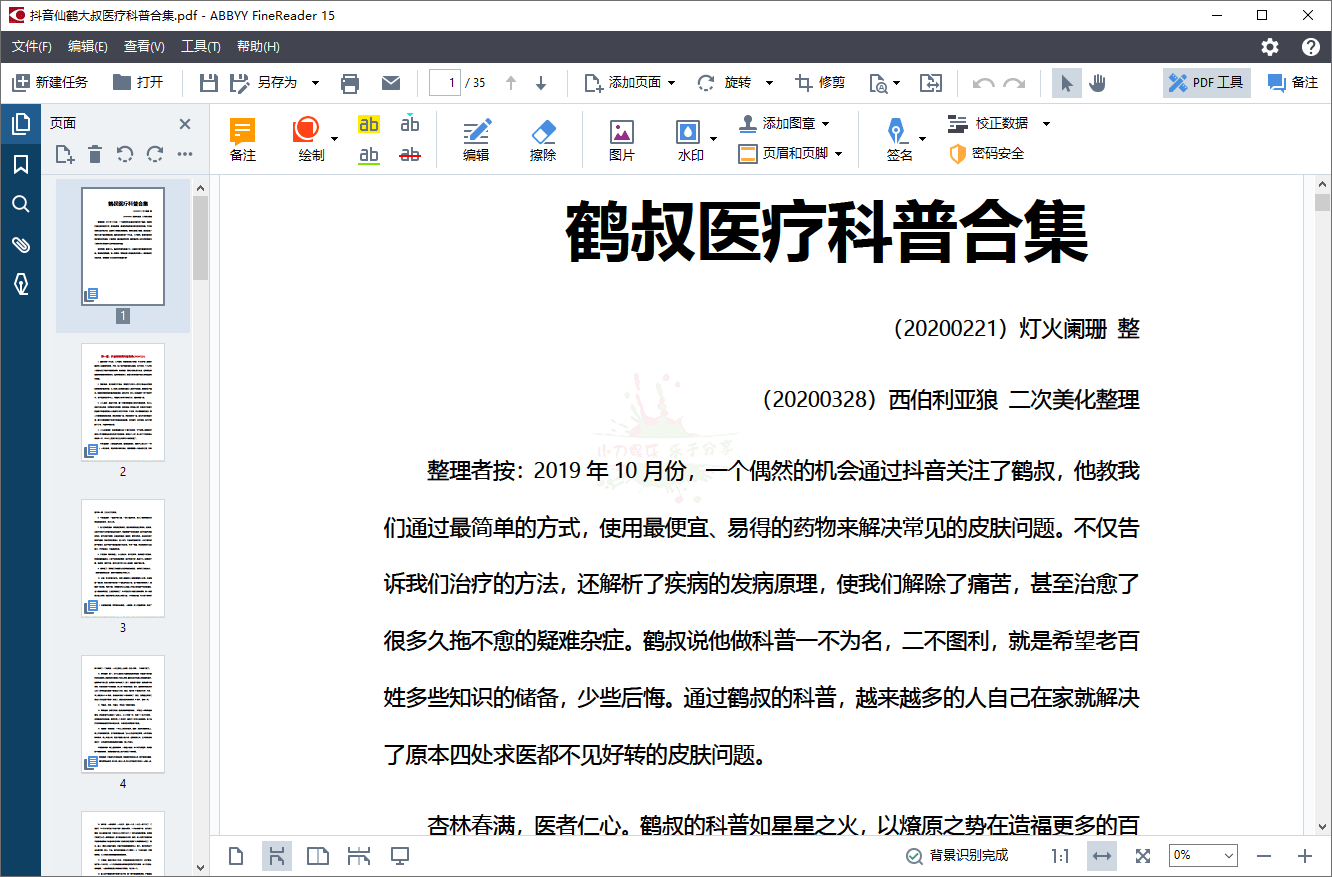Open the 文件(F) menu
Image resolution: width=1332 pixels, height=877 pixels.
pos(32,47)
